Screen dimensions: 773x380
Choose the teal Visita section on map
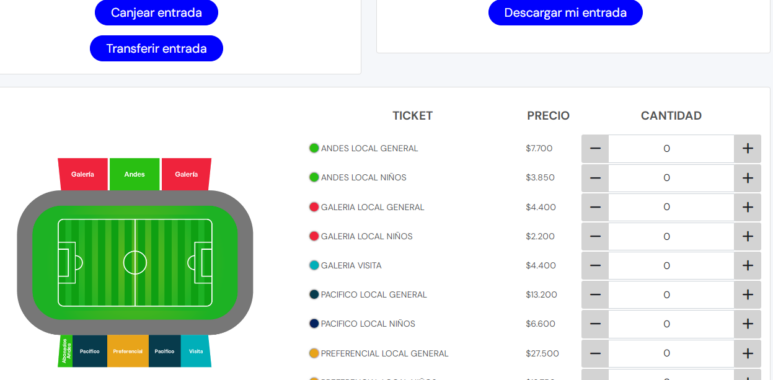[196, 351]
